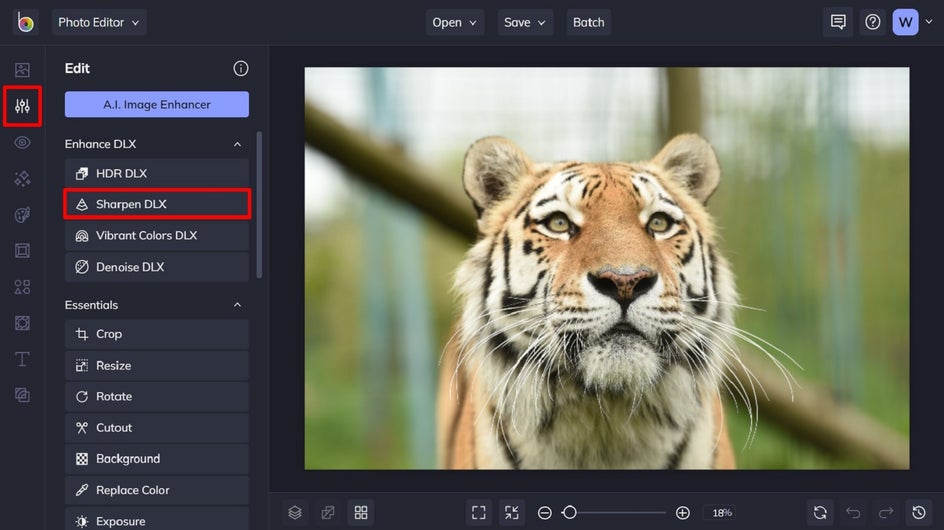Open the Save dropdown menu
Viewport: 944px width, 530px height.
click(525, 22)
